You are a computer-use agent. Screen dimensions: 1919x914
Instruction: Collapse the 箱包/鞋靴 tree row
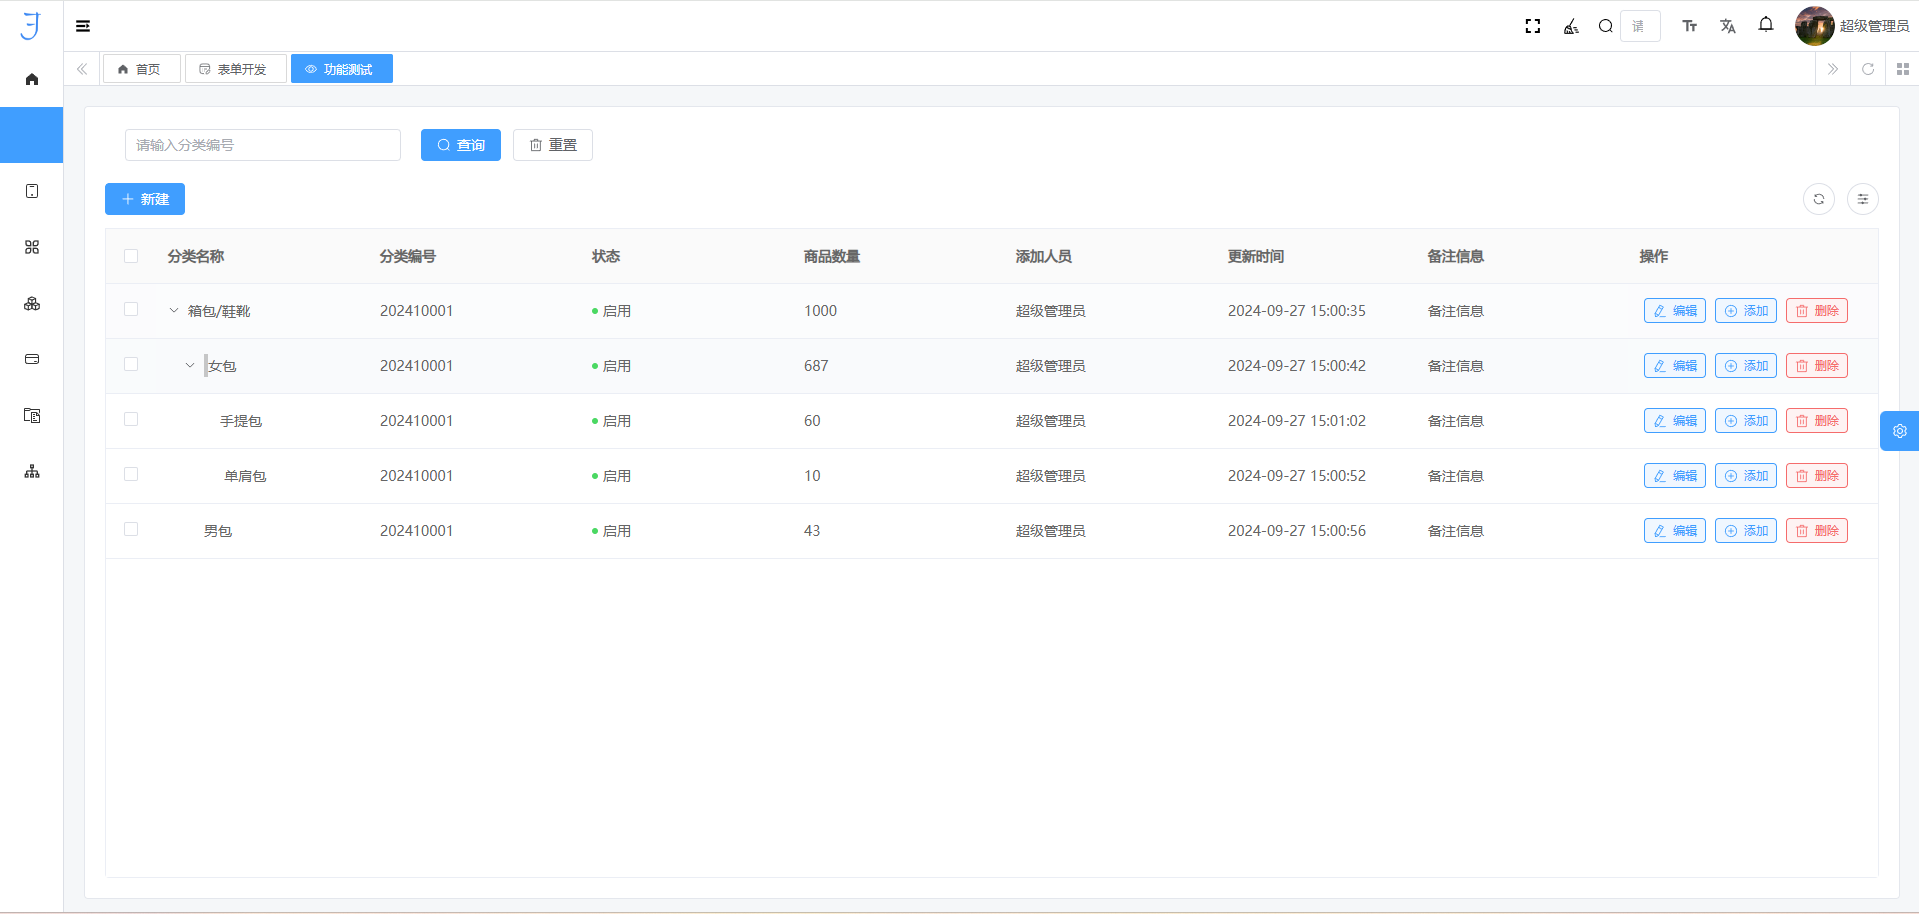tap(174, 311)
